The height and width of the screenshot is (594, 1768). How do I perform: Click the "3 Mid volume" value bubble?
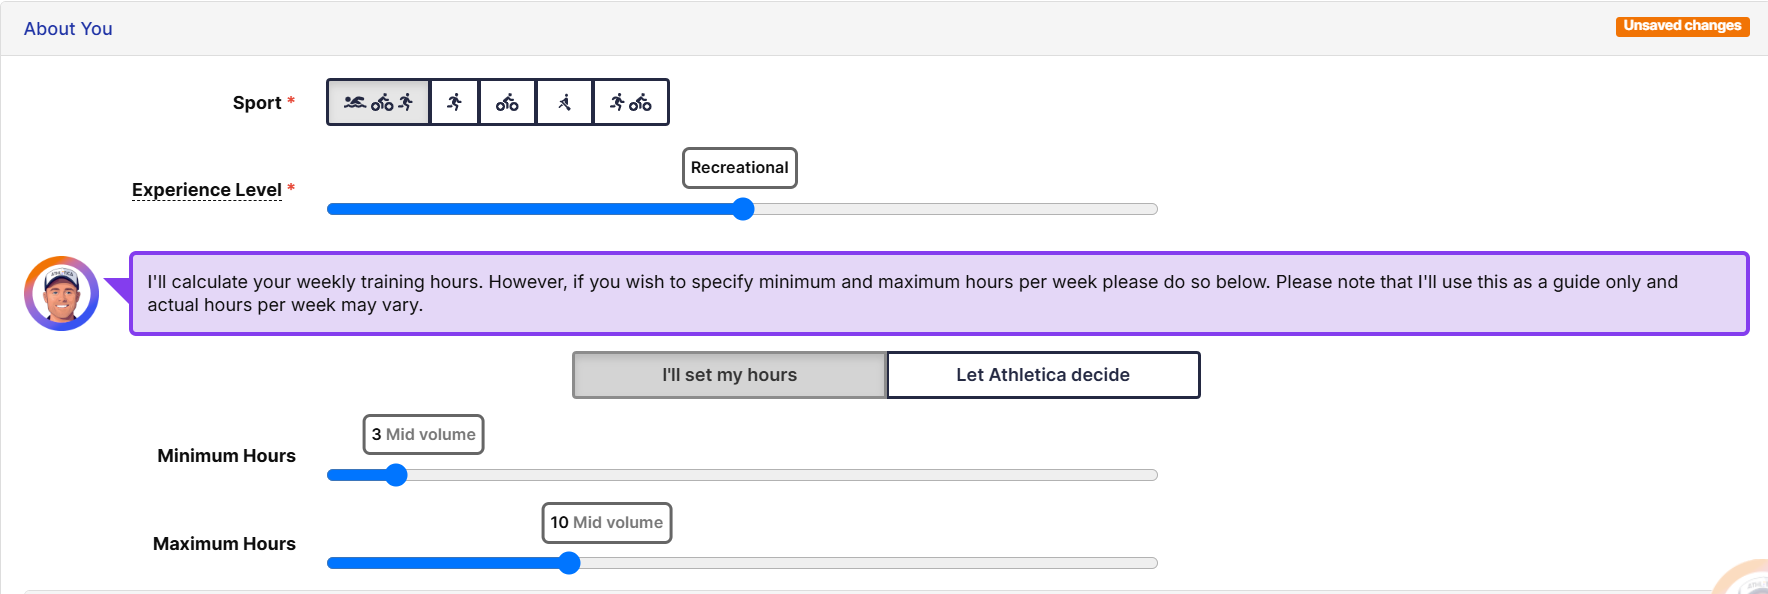[x=423, y=435]
